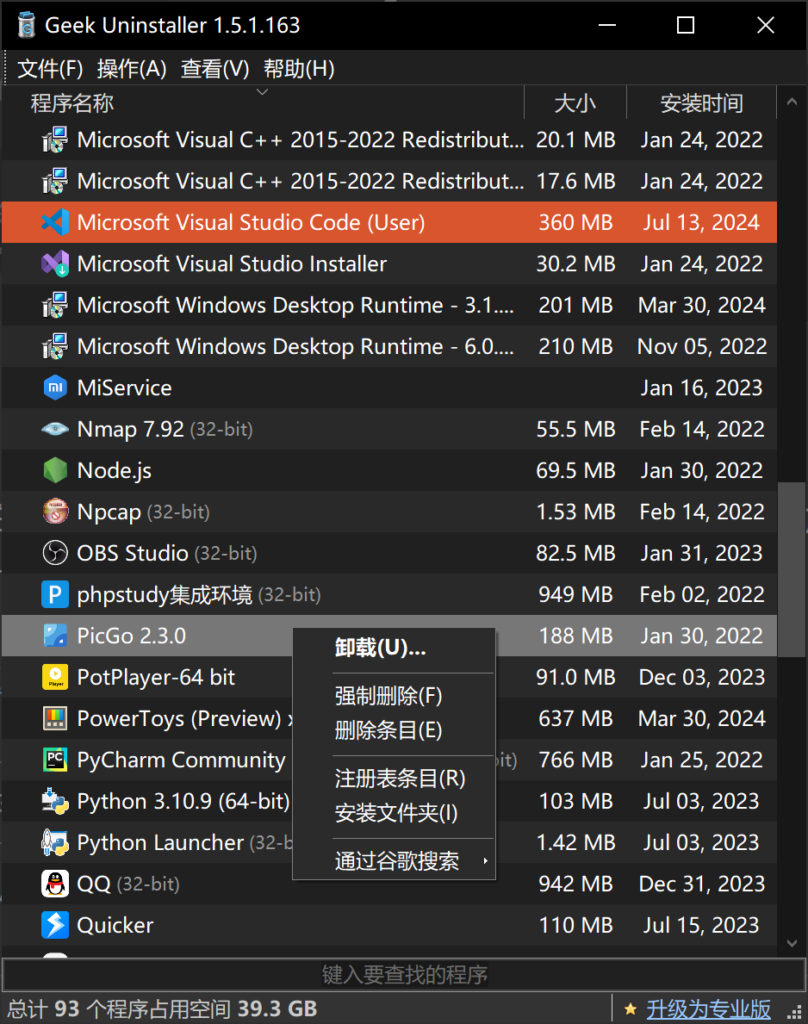The width and height of the screenshot is (808, 1024).
Task: Select the phpstudy集成环境 entry
Action: pyautogui.click(x=389, y=594)
